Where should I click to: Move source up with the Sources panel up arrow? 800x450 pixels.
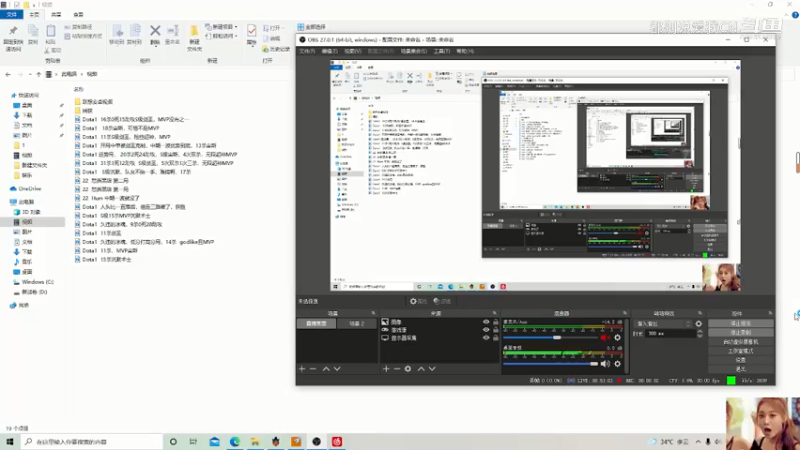[x=421, y=368]
